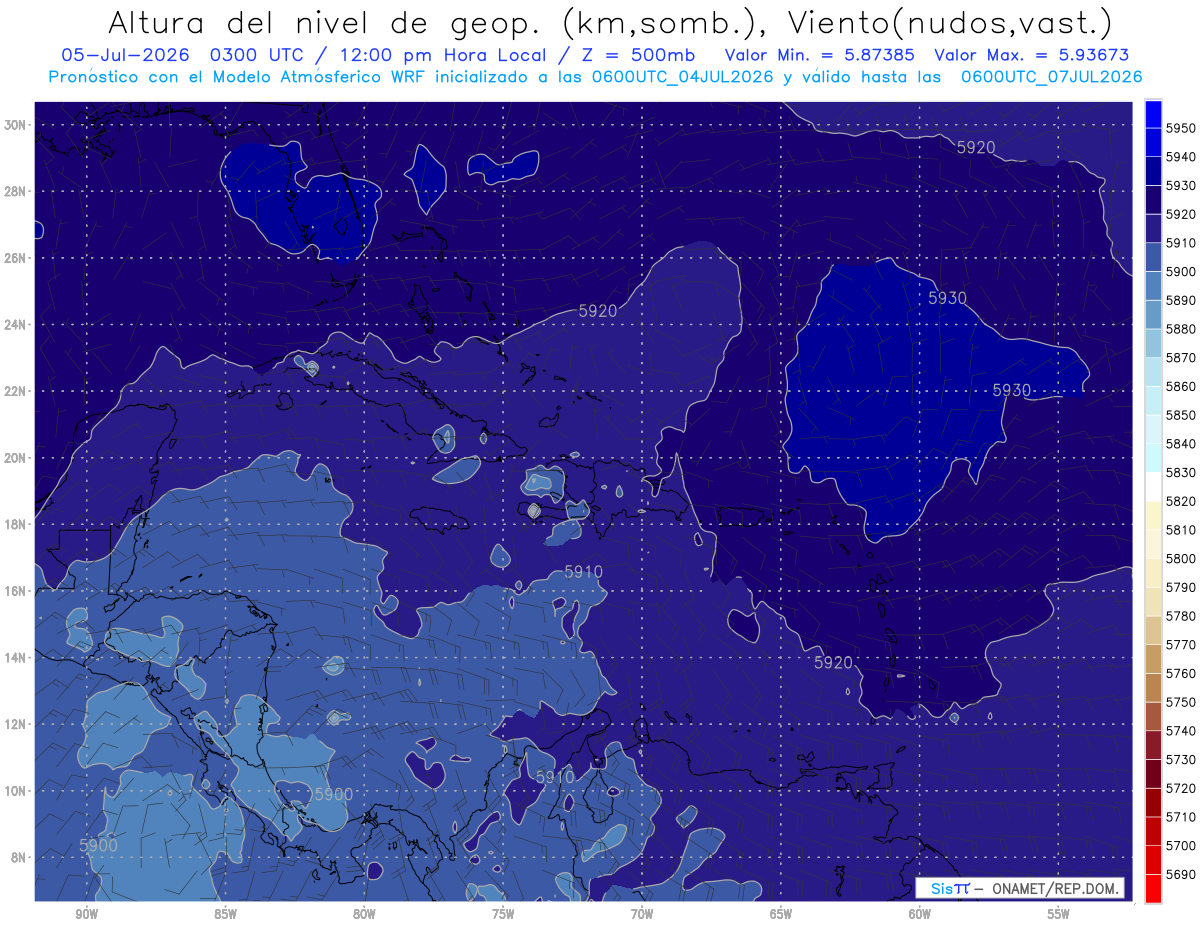Click the '5780' colorbar label
The image size is (1200, 927).
point(1180,616)
